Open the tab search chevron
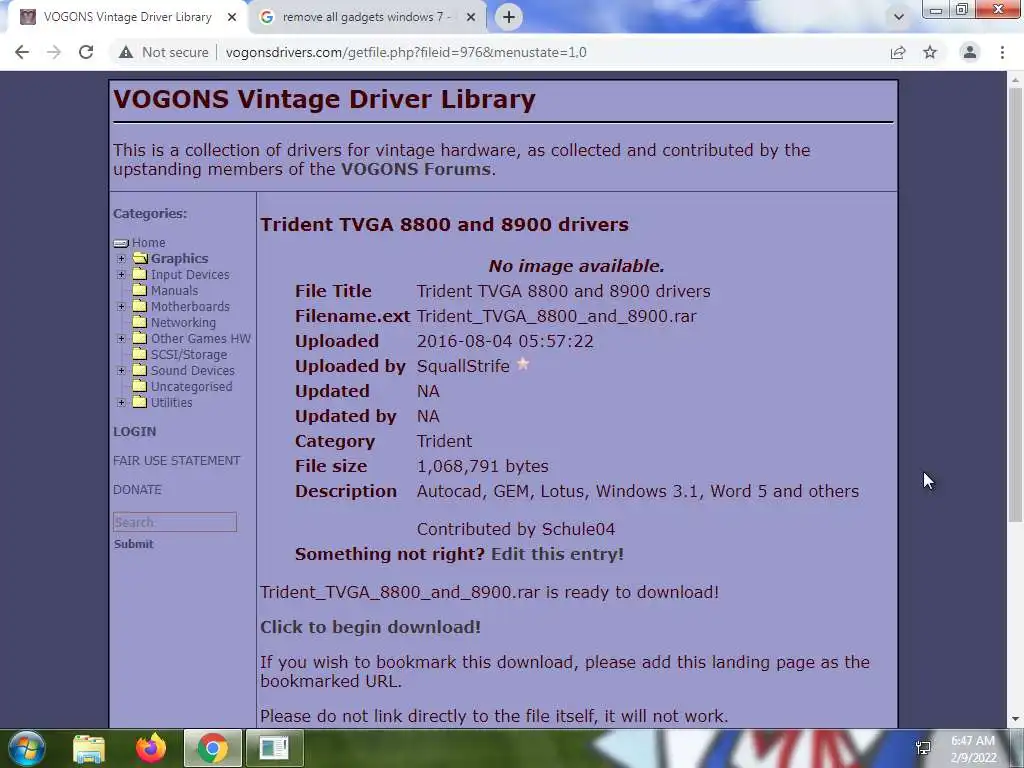 [x=899, y=17]
